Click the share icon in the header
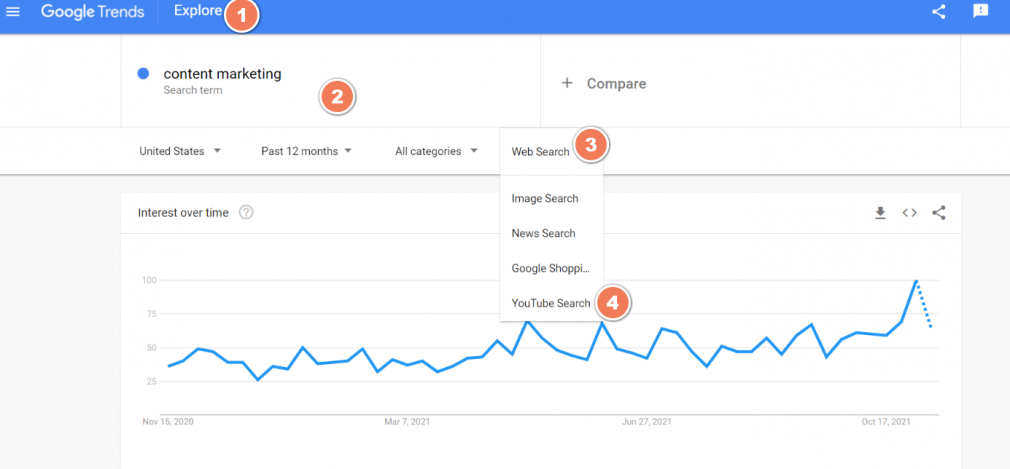1010x469 pixels. click(x=939, y=12)
